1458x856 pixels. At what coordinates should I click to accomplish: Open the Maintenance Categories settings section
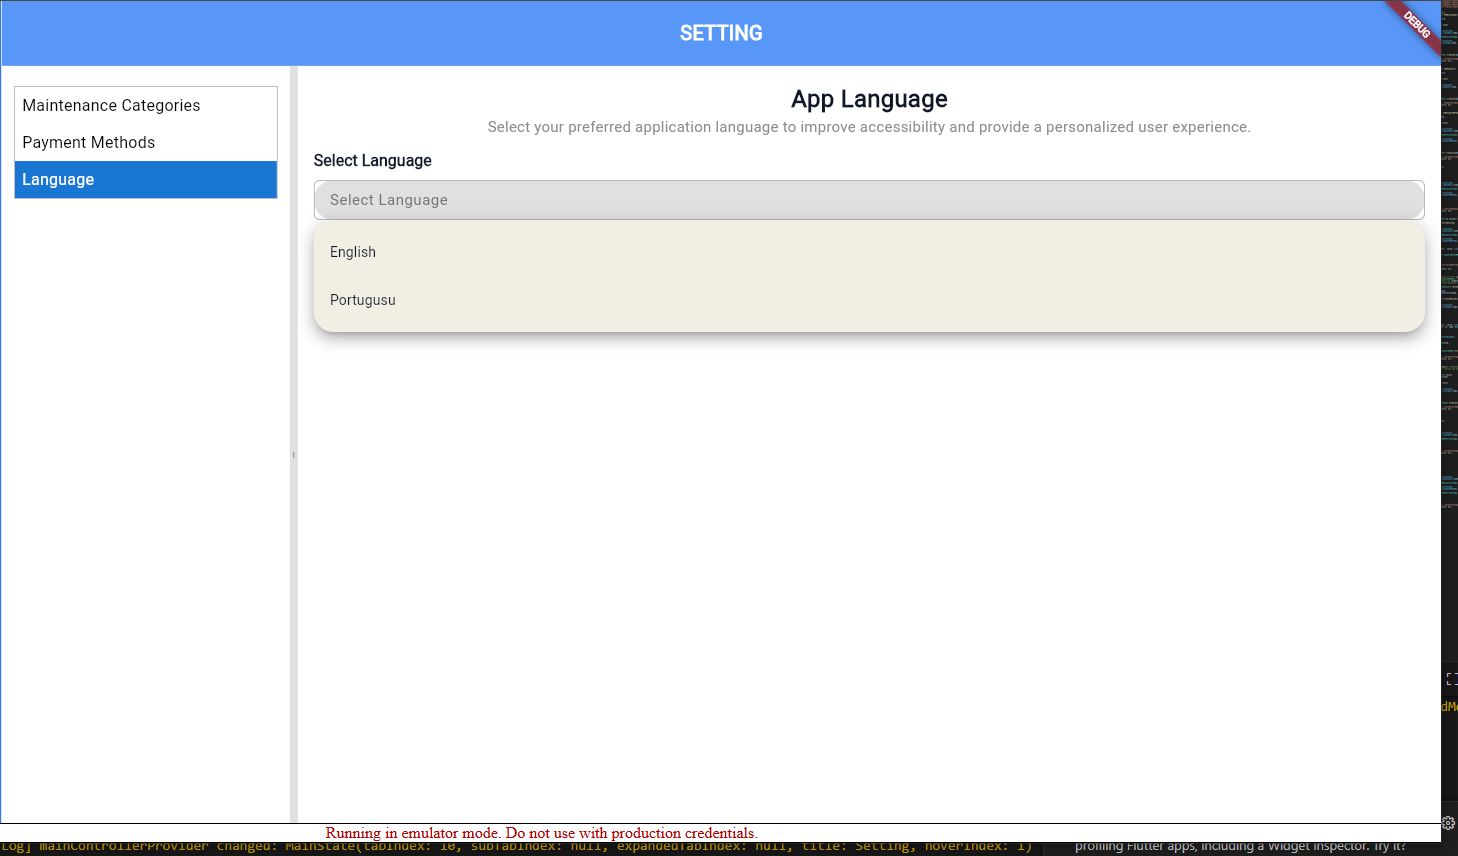(x=111, y=105)
